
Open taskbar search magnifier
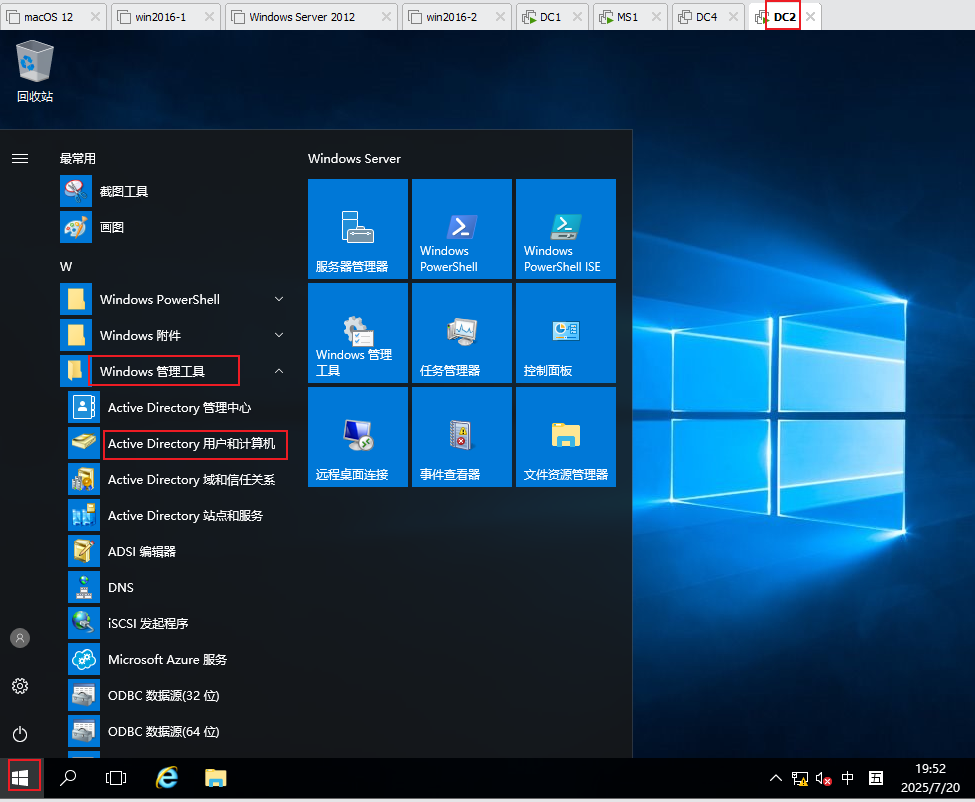pos(68,778)
